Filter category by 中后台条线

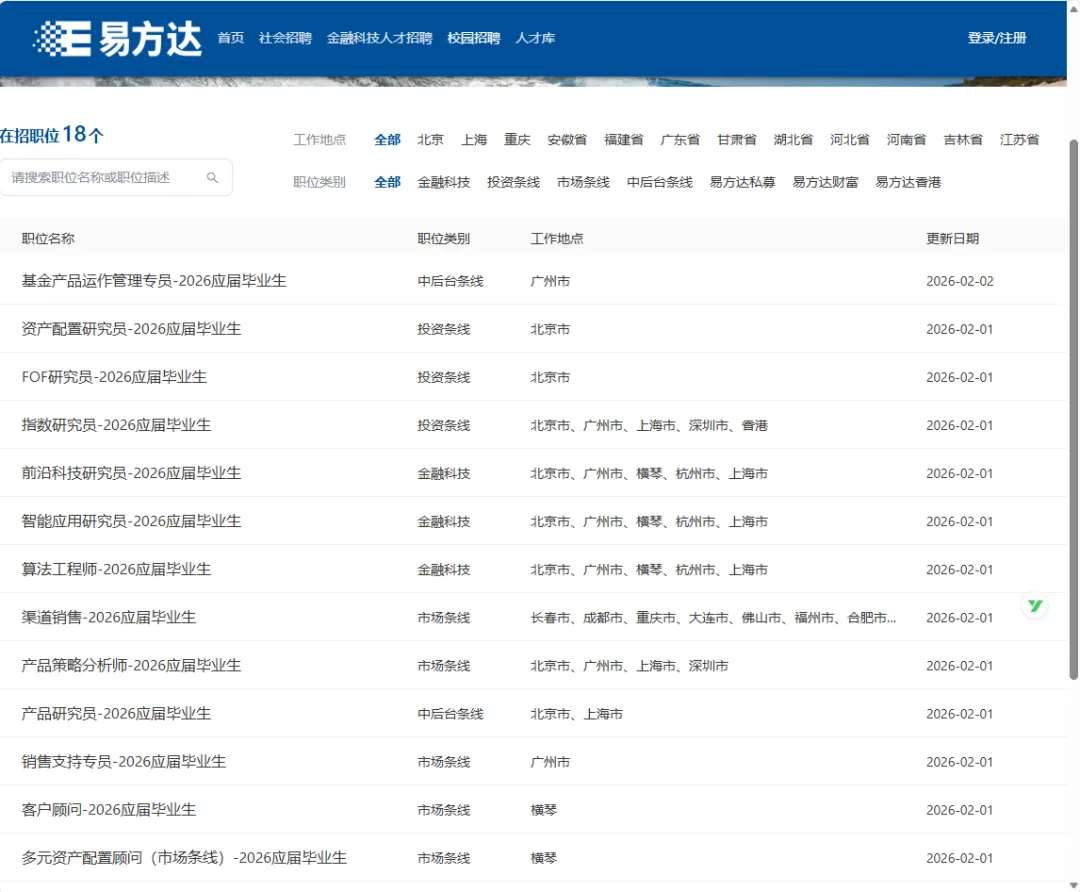[659, 183]
